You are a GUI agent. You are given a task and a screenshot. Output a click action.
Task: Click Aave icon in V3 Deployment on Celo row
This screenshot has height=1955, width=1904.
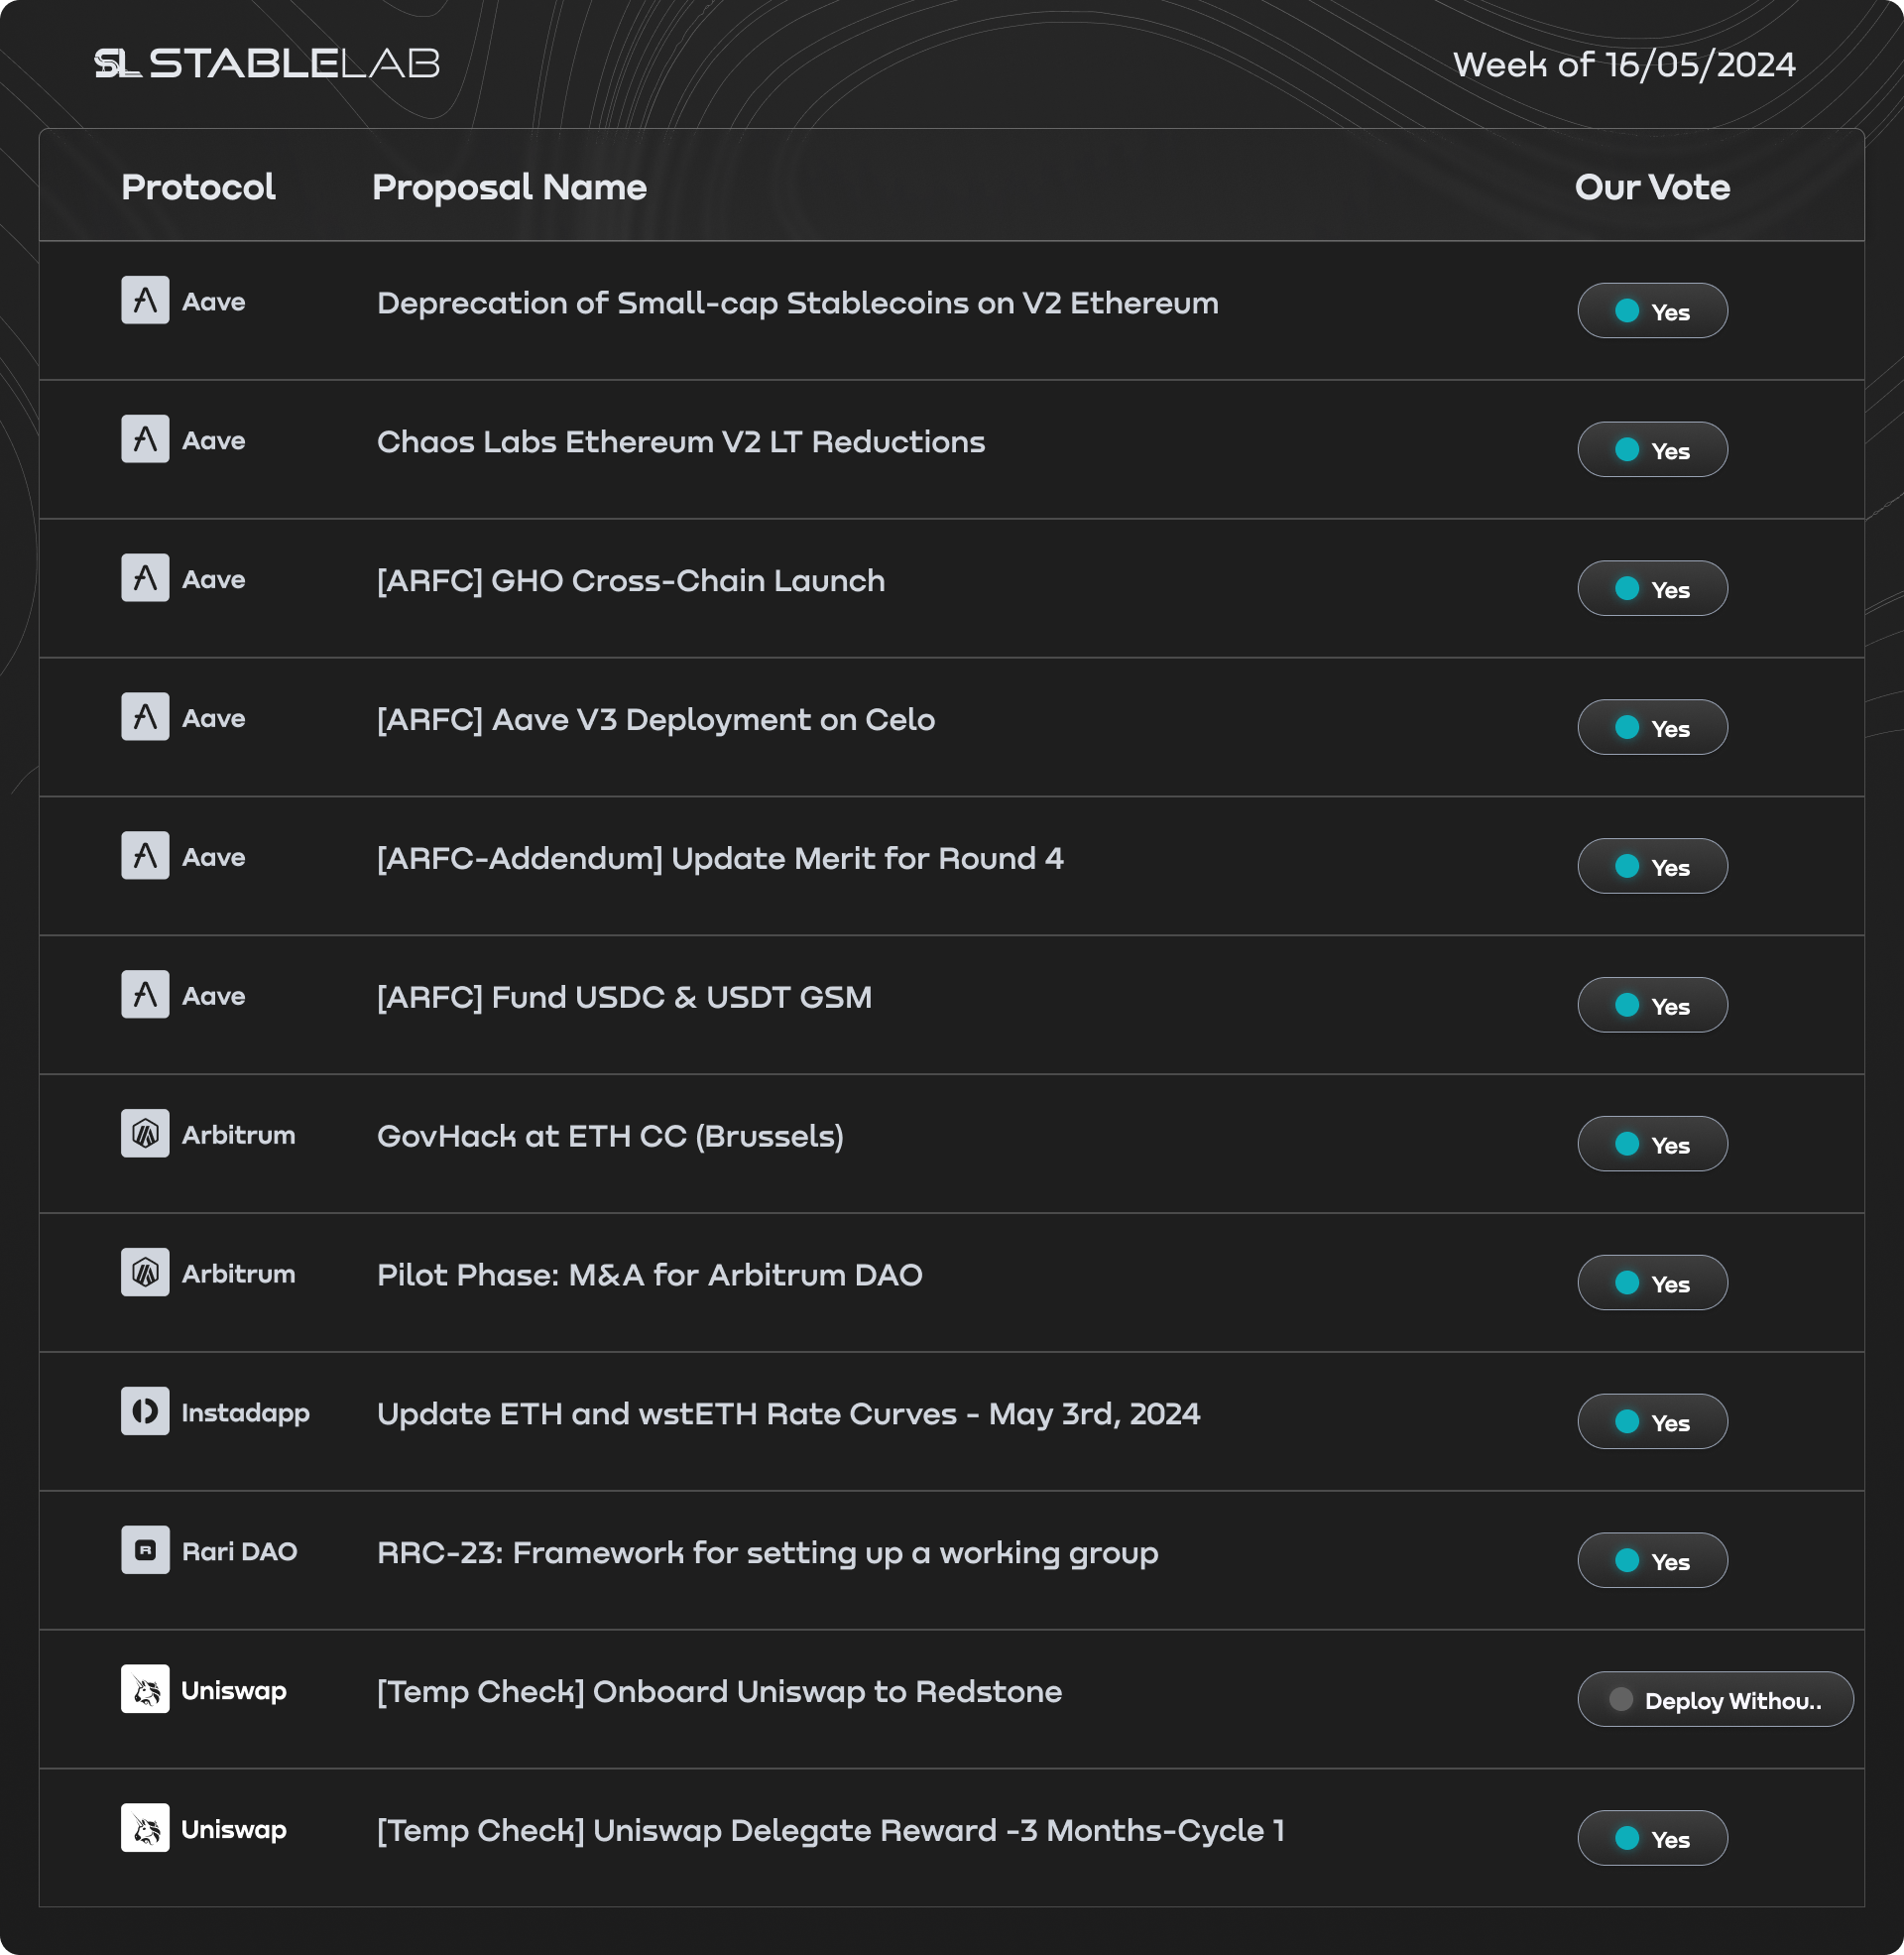coord(145,717)
